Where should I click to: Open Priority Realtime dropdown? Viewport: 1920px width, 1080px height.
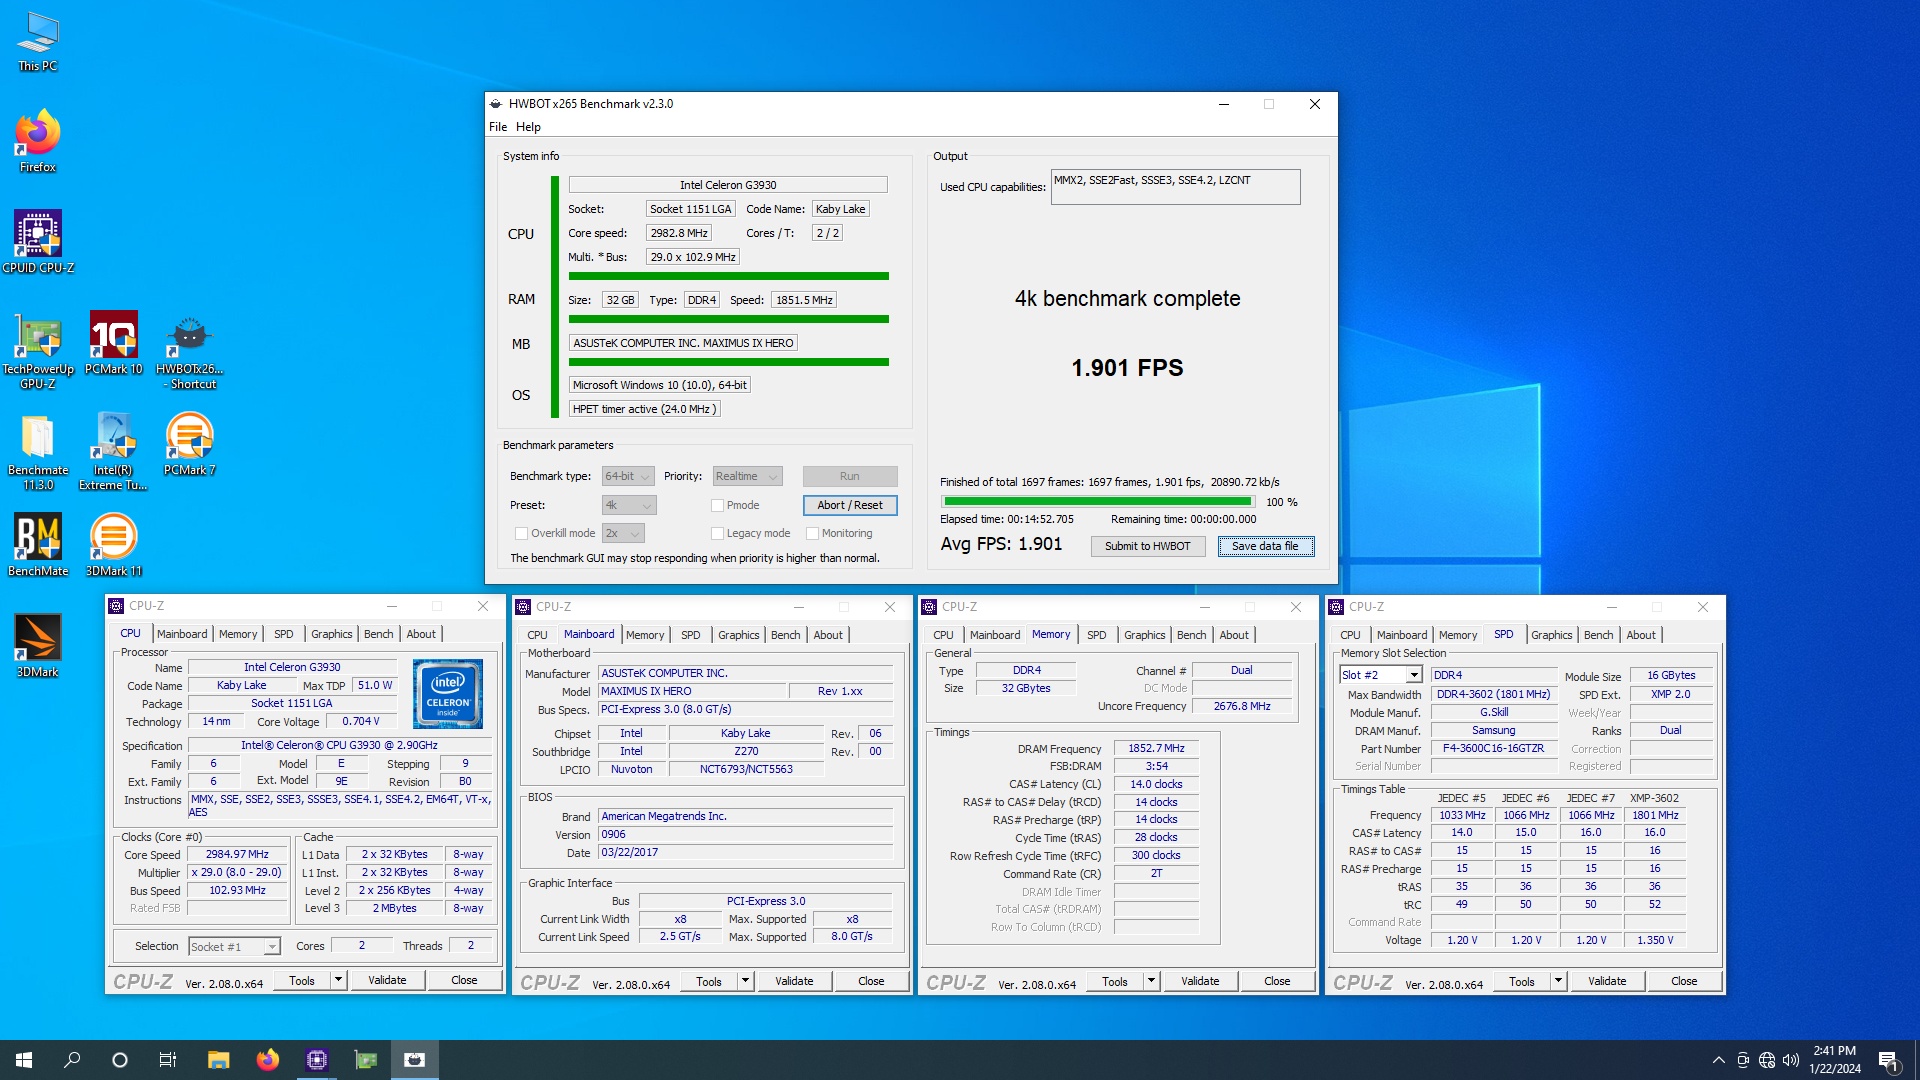click(747, 477)
